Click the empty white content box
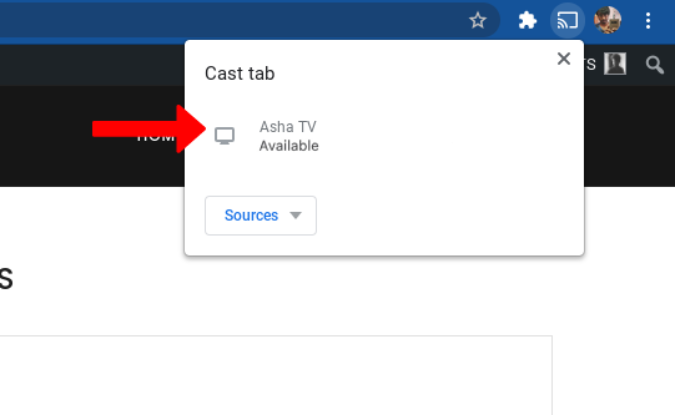 tap(276, 375)
